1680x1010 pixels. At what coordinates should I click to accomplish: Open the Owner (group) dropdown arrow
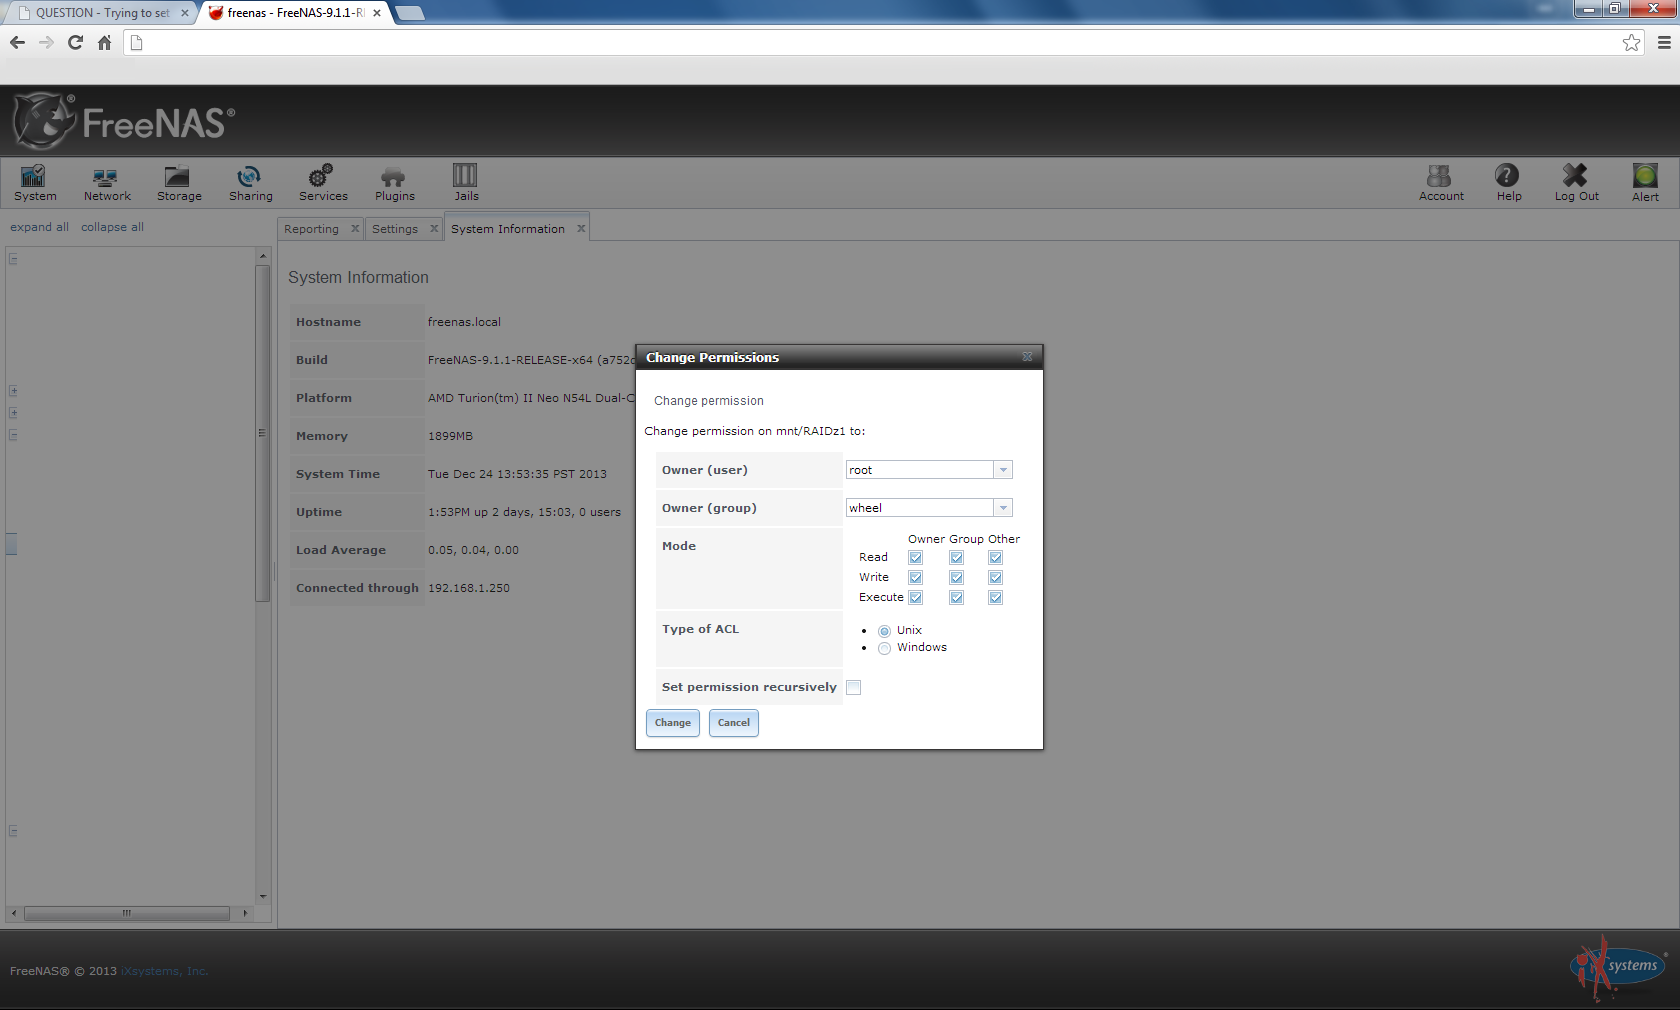coord(1003,508)
